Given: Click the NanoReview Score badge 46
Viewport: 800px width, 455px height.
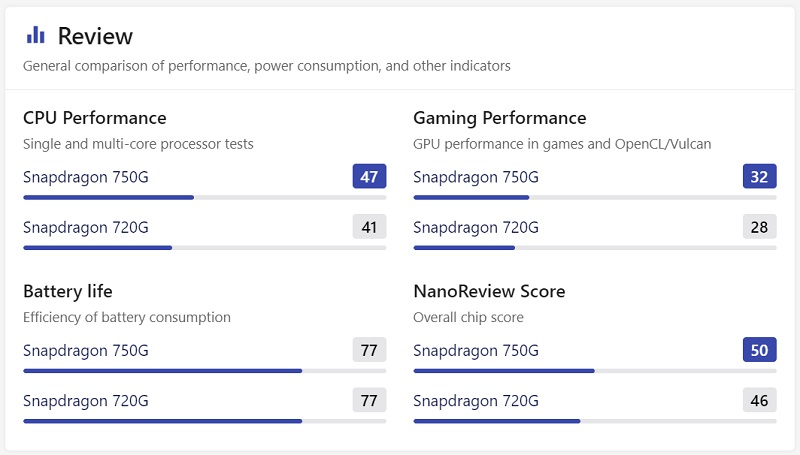Looking at the screenshot, I should point(759,400).
